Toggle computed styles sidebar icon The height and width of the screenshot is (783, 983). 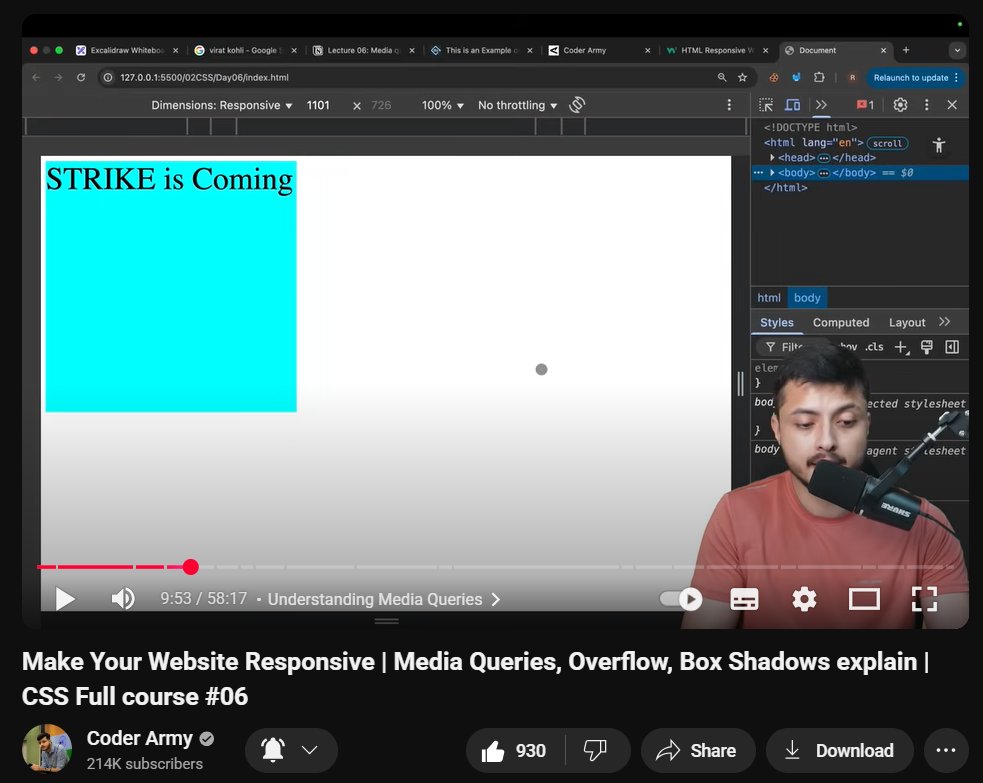point(952,347)
